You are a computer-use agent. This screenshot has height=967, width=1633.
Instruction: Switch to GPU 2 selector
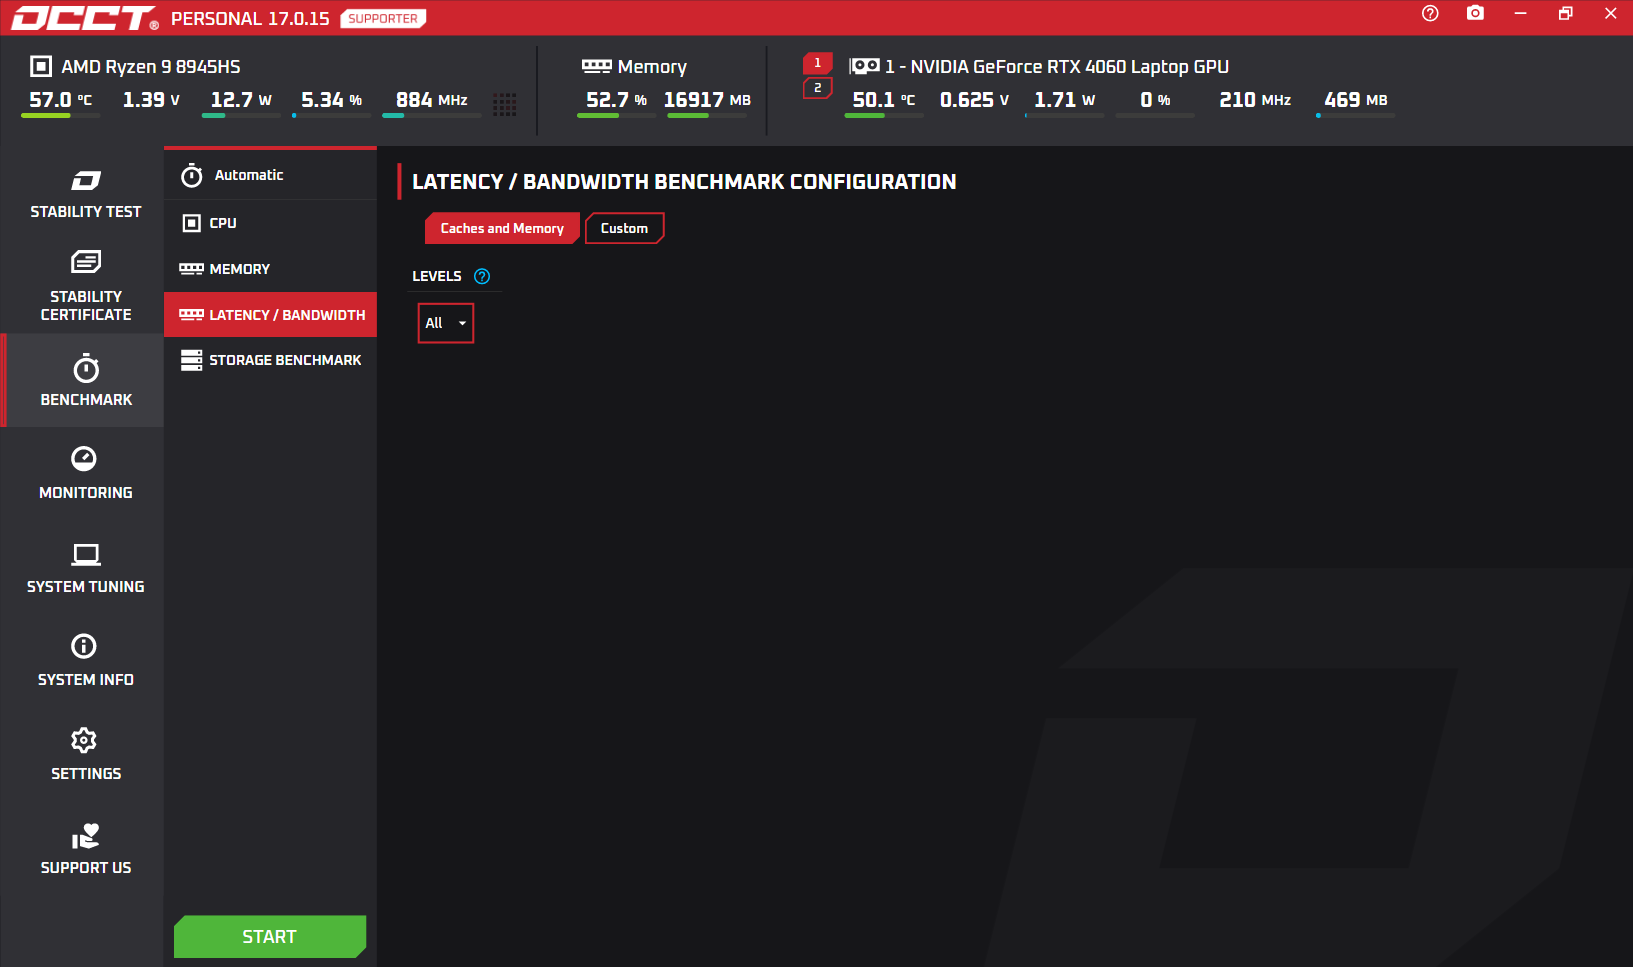pyautogui.click(x=817, y=88)
